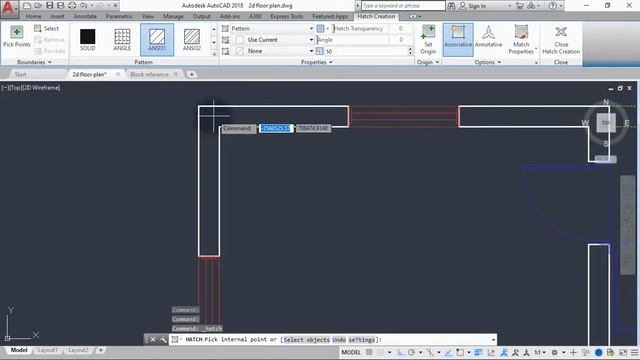This screenshot has height=360, width=640.
Task: Open the Help question mark icon
Action: coord(552,6)
